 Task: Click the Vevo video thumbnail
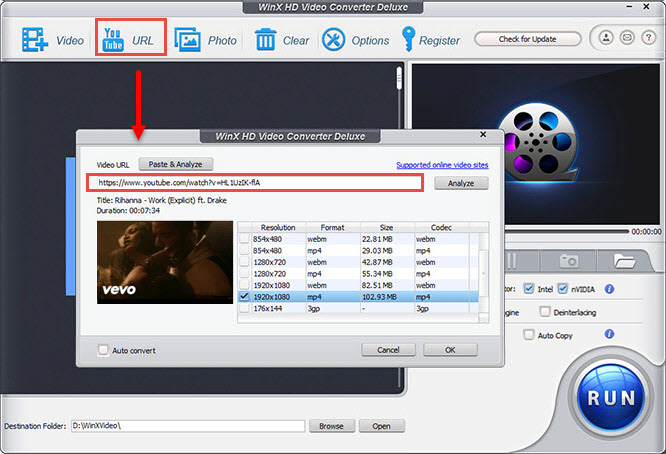[165, 262]
